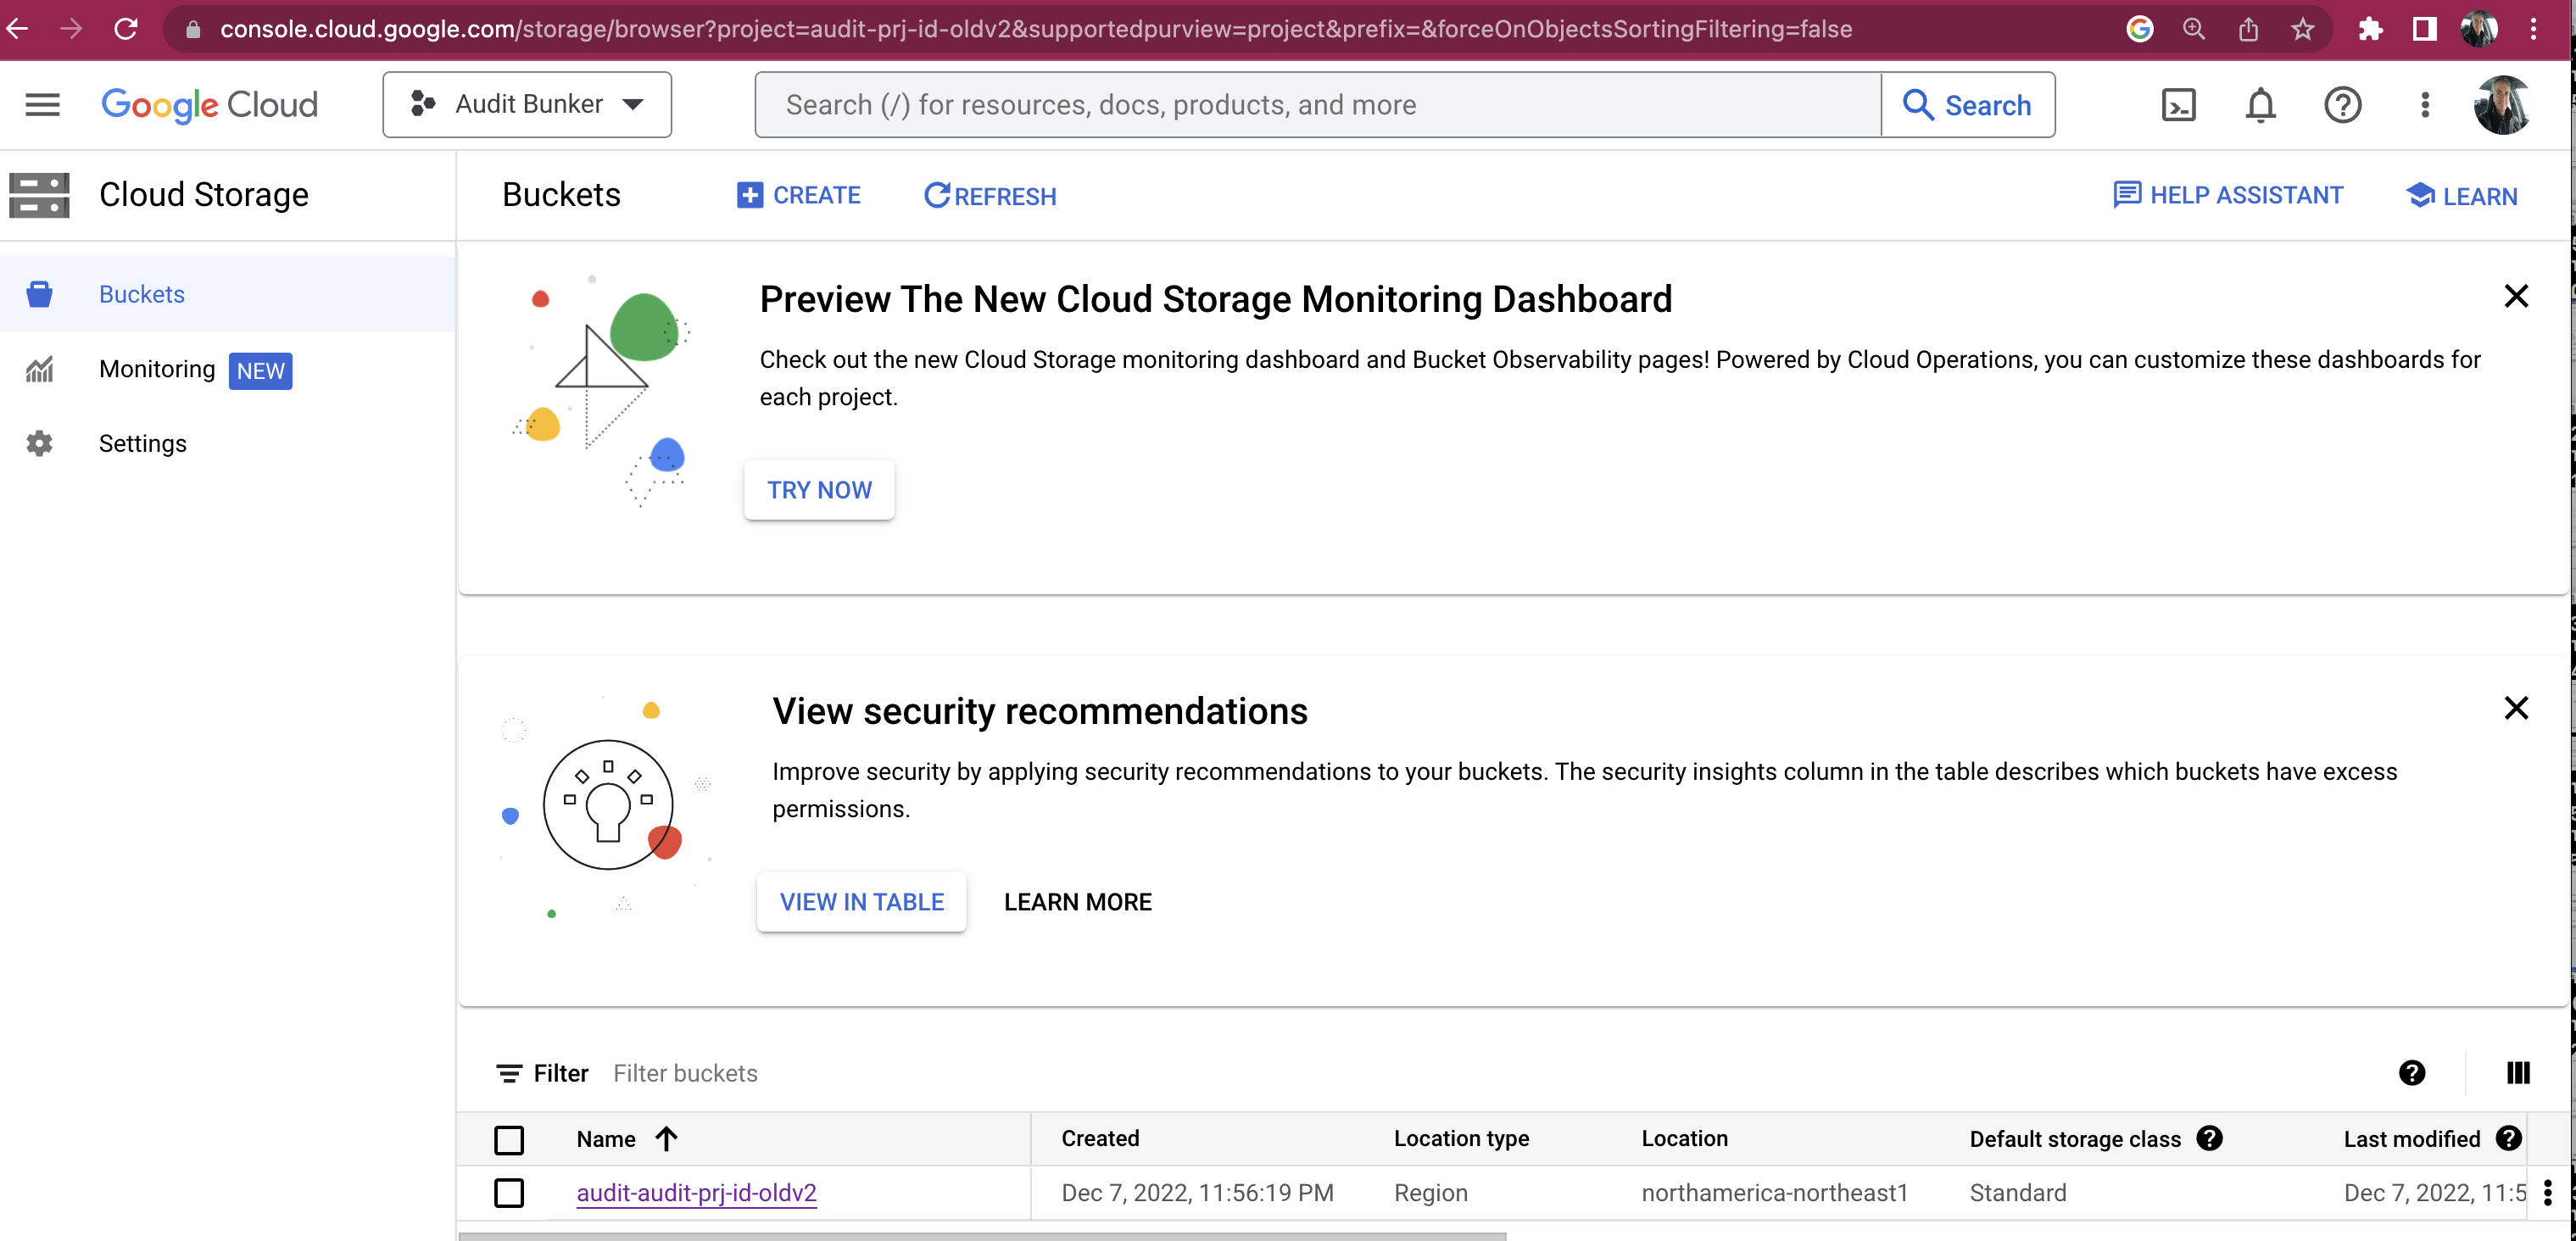The width and height of the screenshot is (2576, 1241).
Task: Open the more options menu for the bucket row
Action: [2548, 1192]
